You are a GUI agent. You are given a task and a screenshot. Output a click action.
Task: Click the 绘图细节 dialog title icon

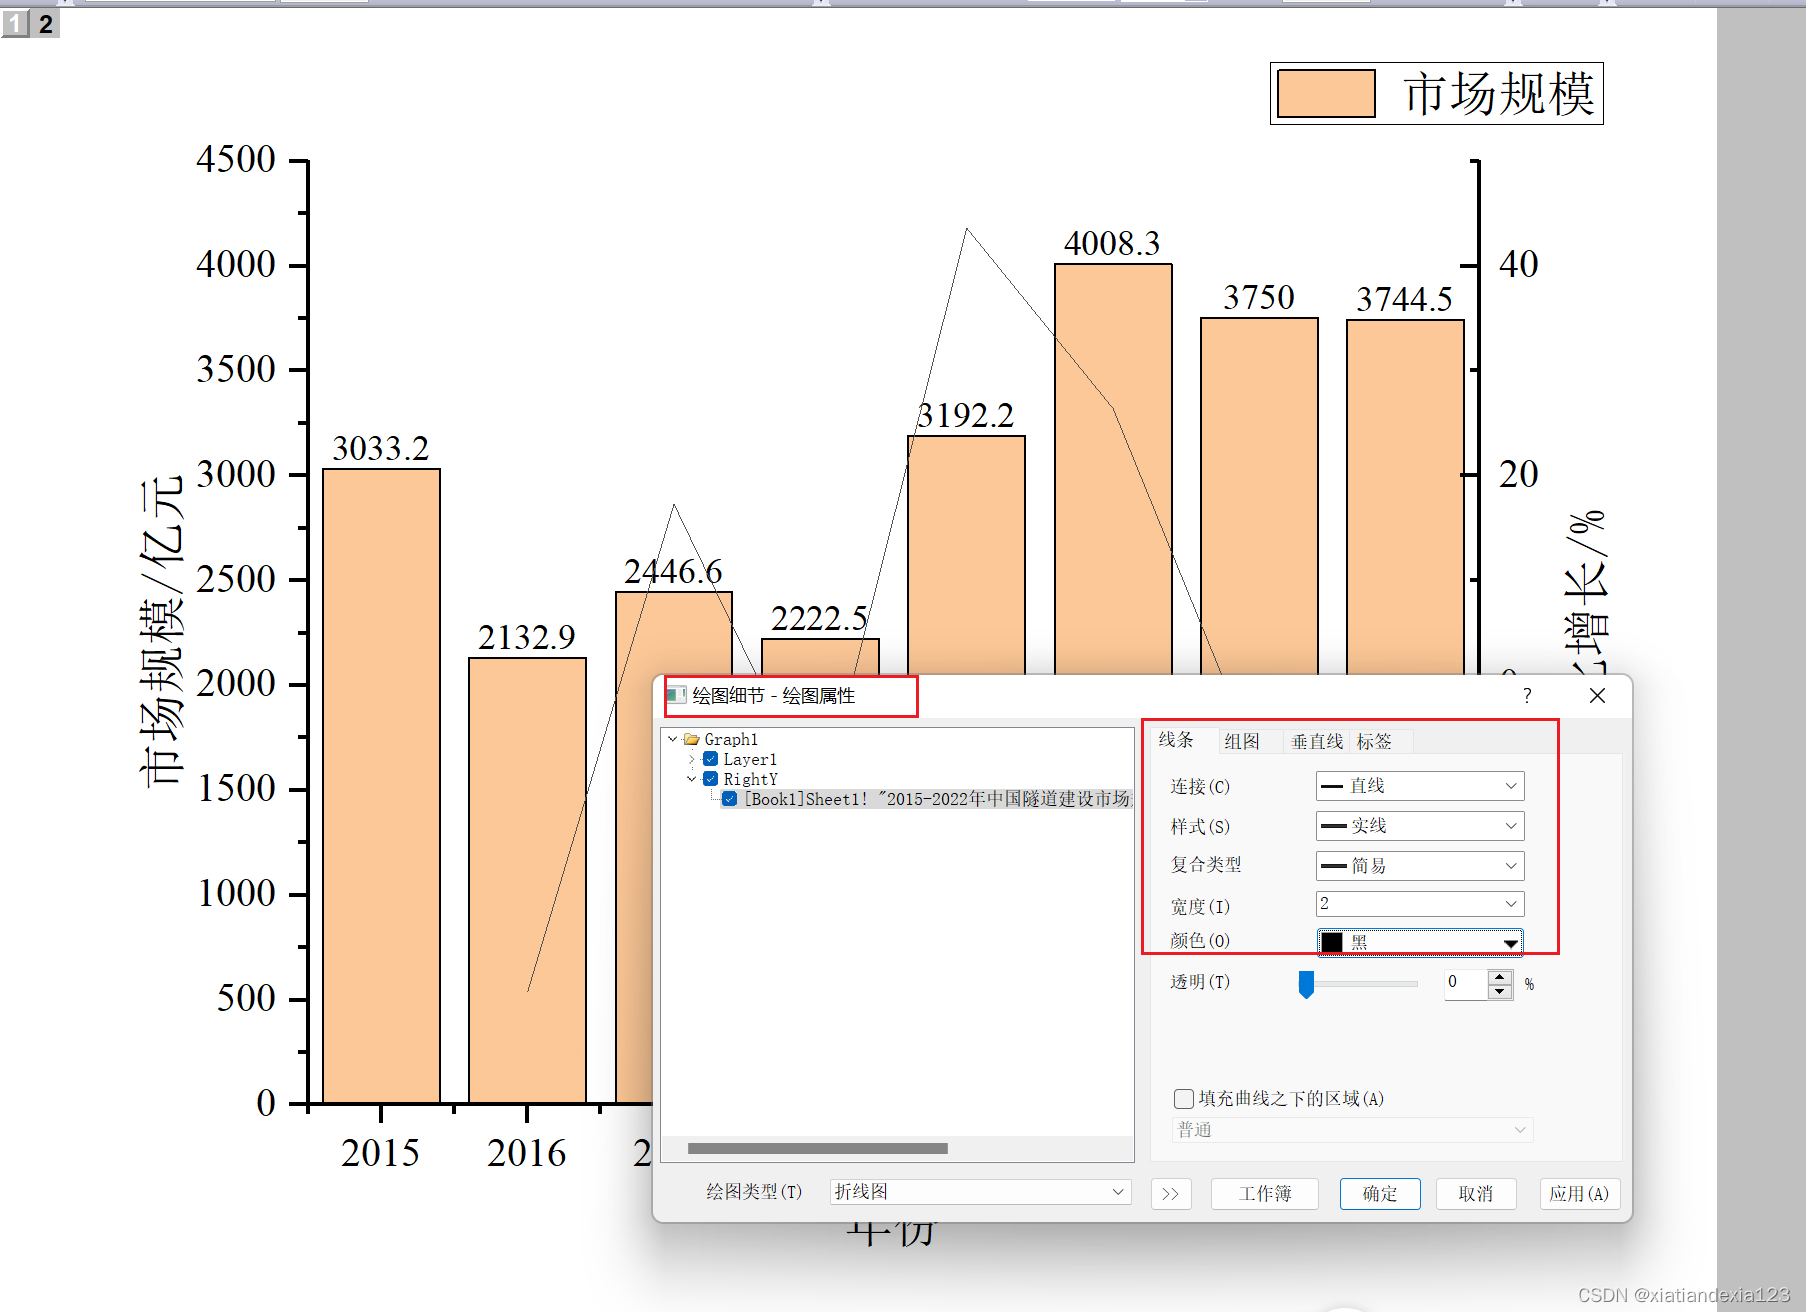point(677,695)
